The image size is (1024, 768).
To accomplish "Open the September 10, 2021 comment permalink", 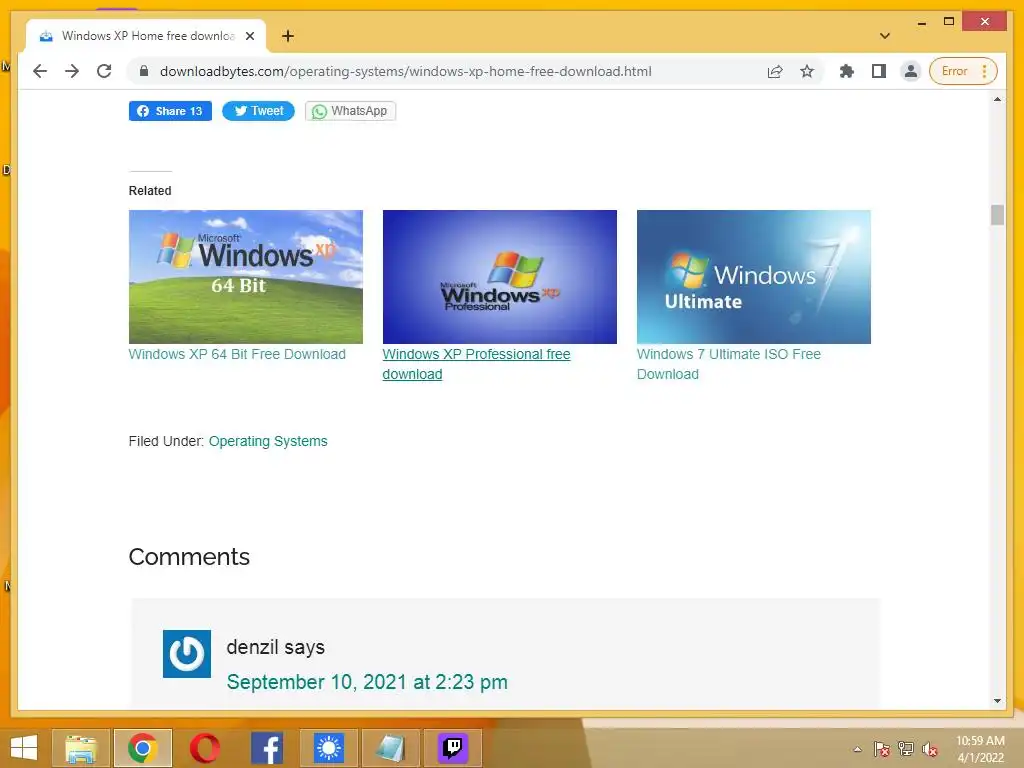I will (x=367, y=682).
